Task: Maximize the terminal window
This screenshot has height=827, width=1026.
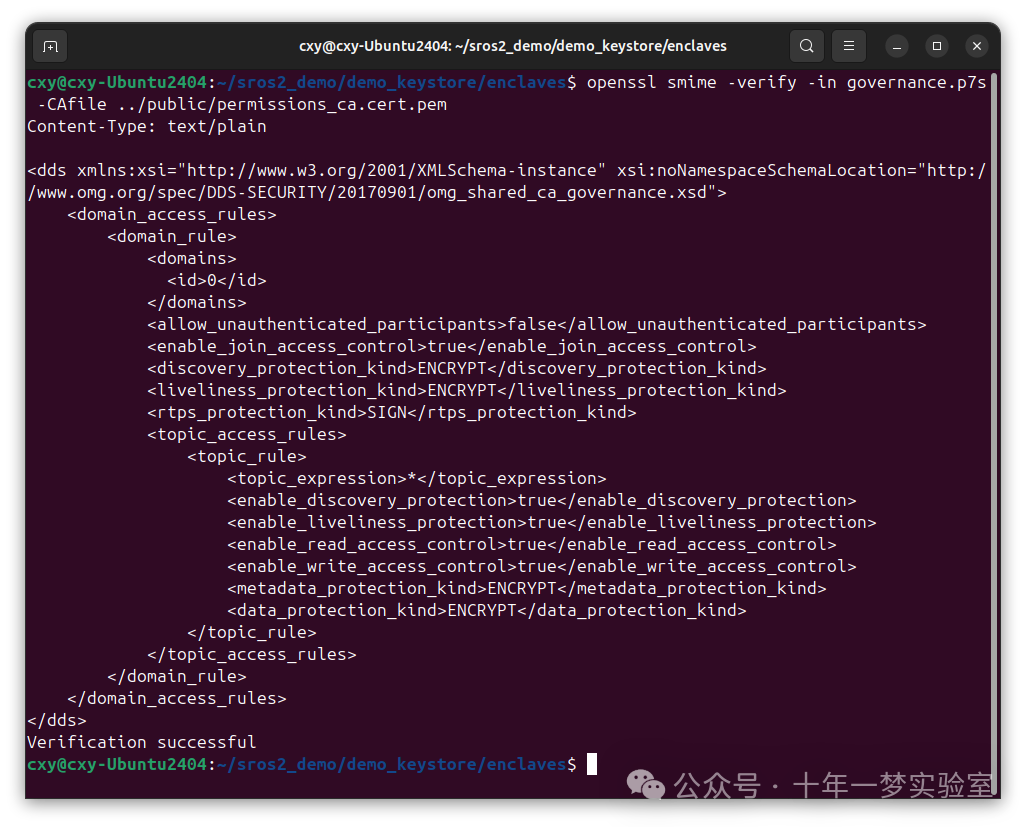Action: coord(937,46)
